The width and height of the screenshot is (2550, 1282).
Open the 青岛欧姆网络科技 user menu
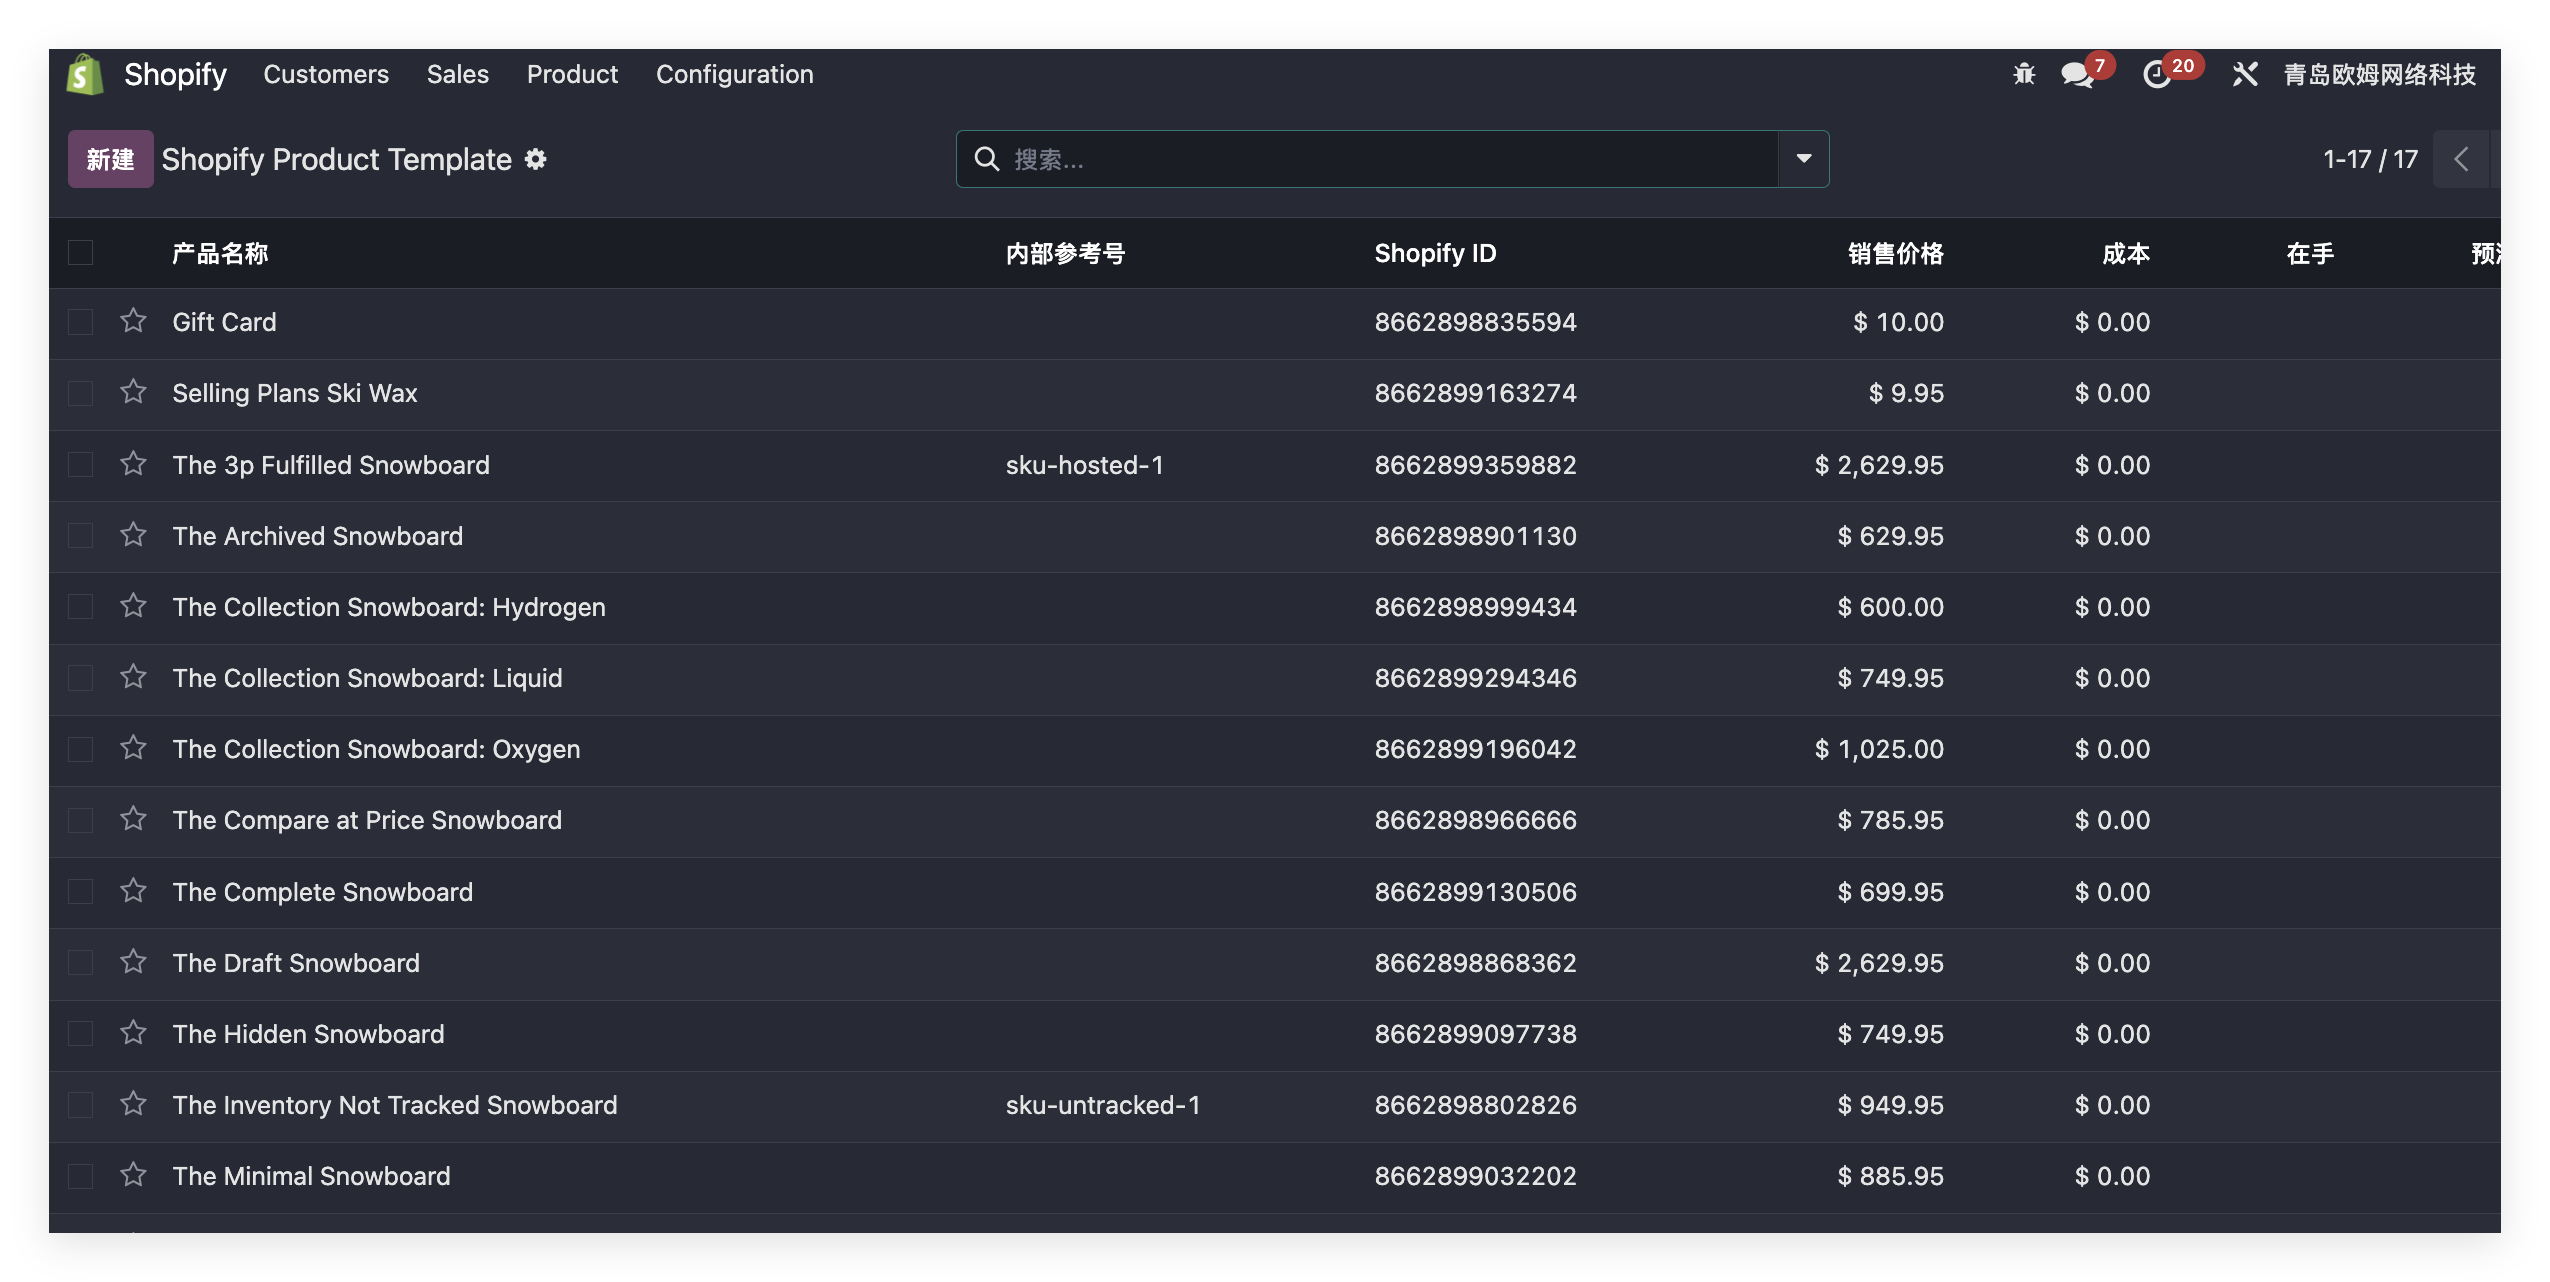tap(2378, 74)
